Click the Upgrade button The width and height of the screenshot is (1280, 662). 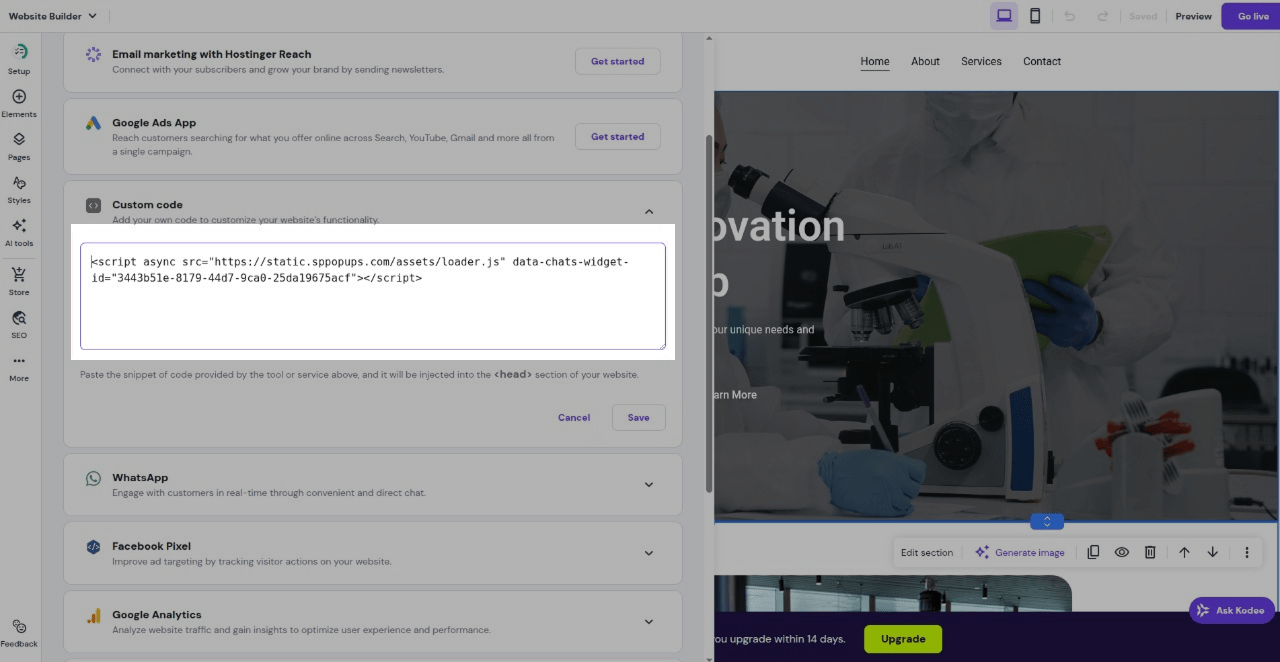tap(903, 639)
